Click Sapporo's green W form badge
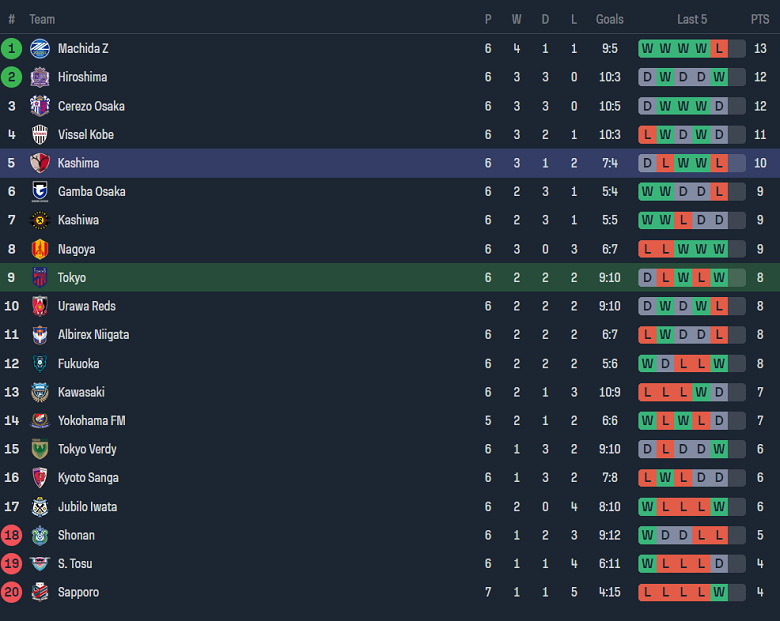 (719, 592)
